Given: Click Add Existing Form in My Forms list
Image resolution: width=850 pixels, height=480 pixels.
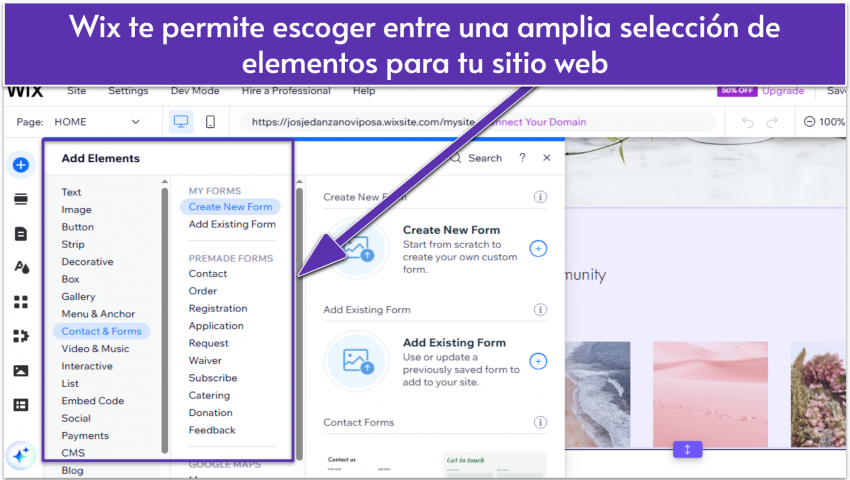Looking at the screenshot, I should pos(232,224).
